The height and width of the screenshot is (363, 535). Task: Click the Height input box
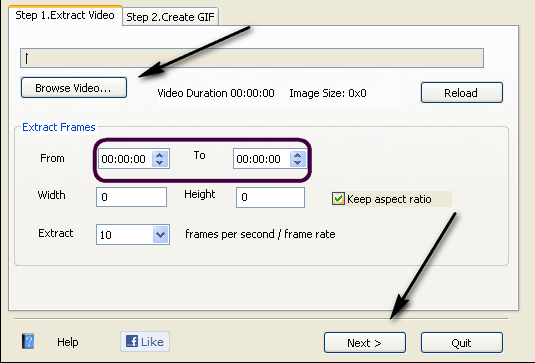point(270,197)
